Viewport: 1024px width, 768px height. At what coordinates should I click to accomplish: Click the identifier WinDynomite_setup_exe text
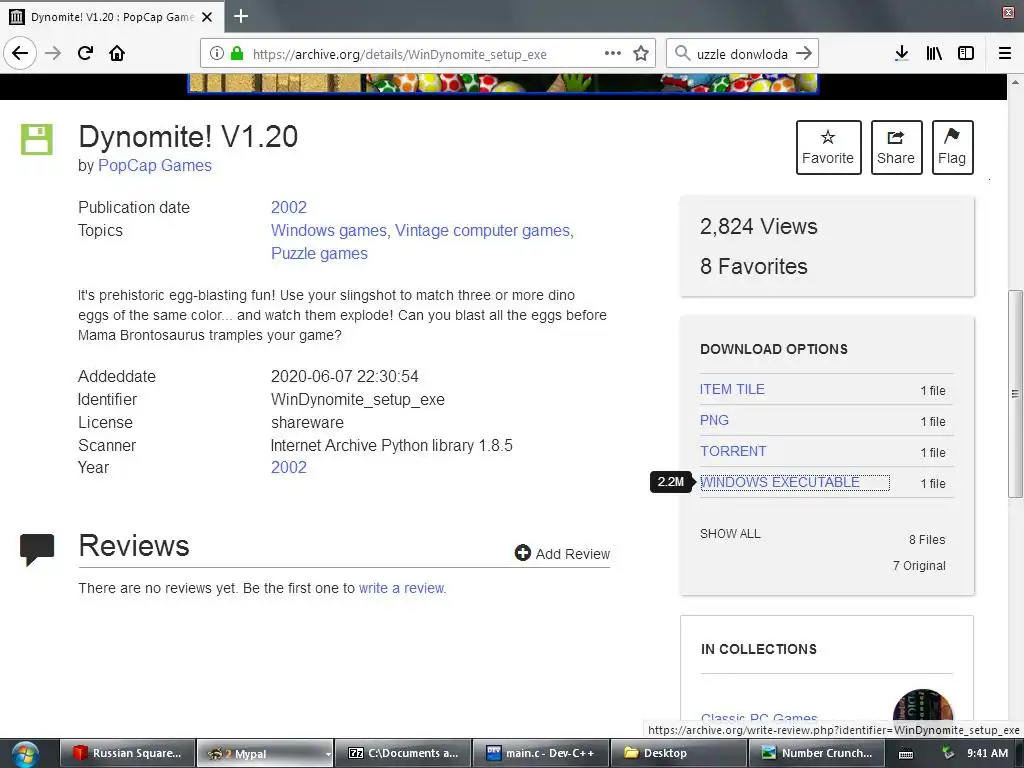coord(358,400)
